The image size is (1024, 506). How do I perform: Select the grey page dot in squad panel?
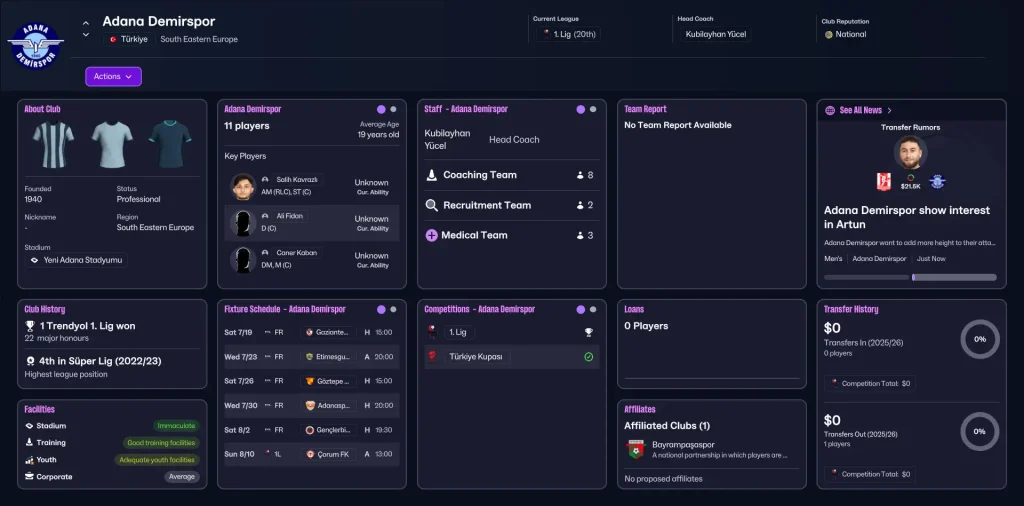[393, 110]
